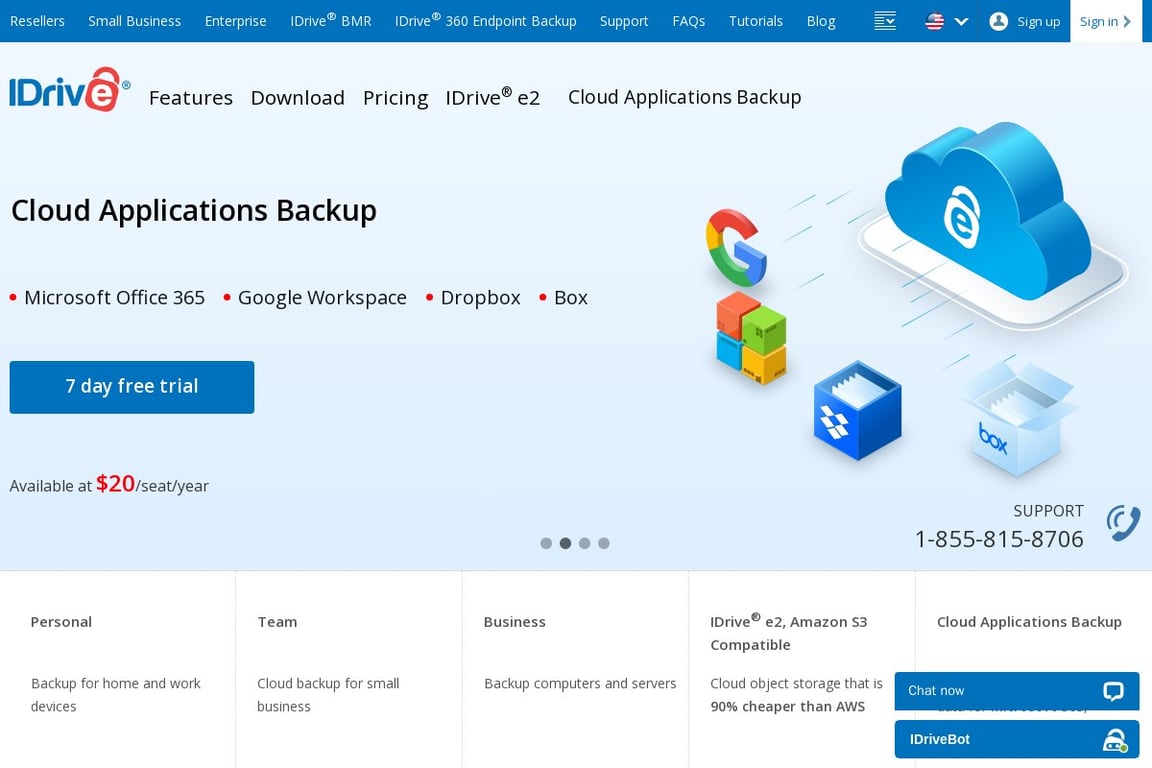Click the IDriveBot robot icon
This screenshot has width=1152, height=768.
tap(1115, 740)
